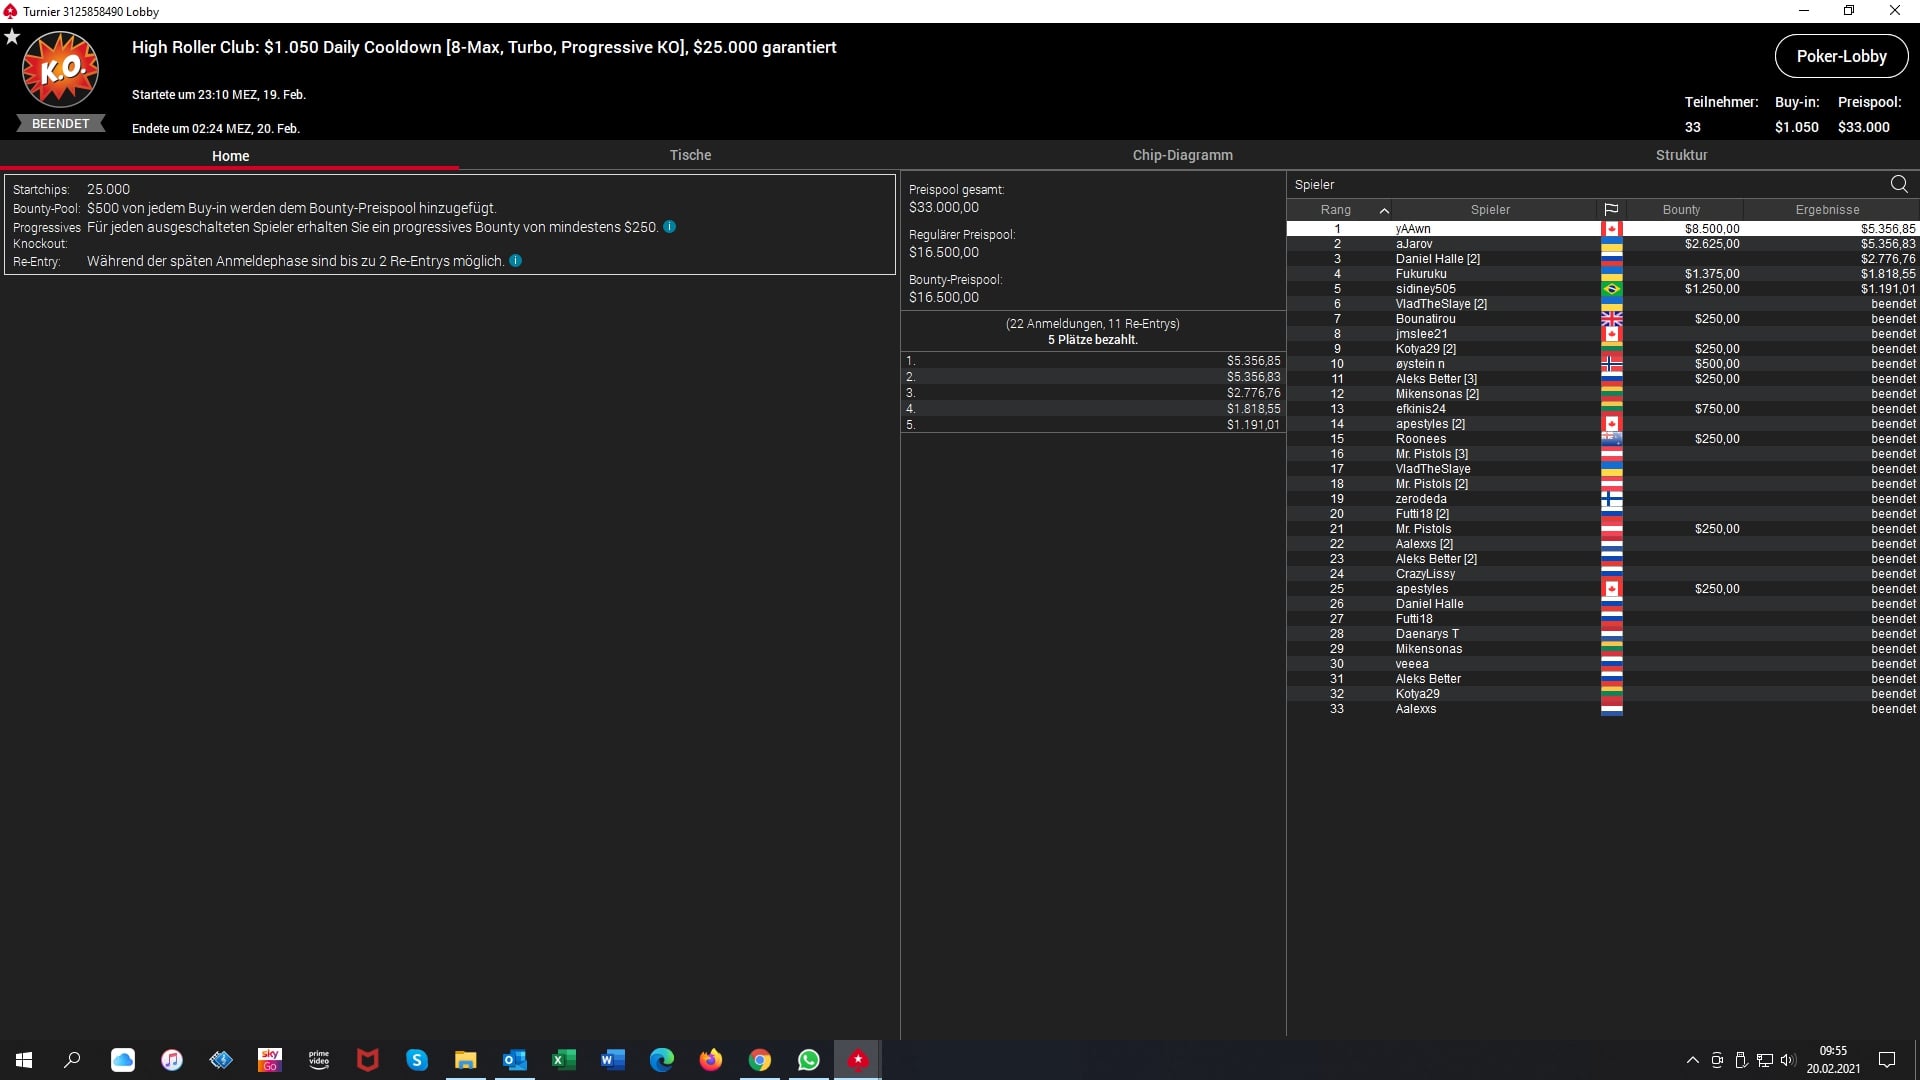Select the player row for aJarov
1920x1080 pixels.
1414,244
